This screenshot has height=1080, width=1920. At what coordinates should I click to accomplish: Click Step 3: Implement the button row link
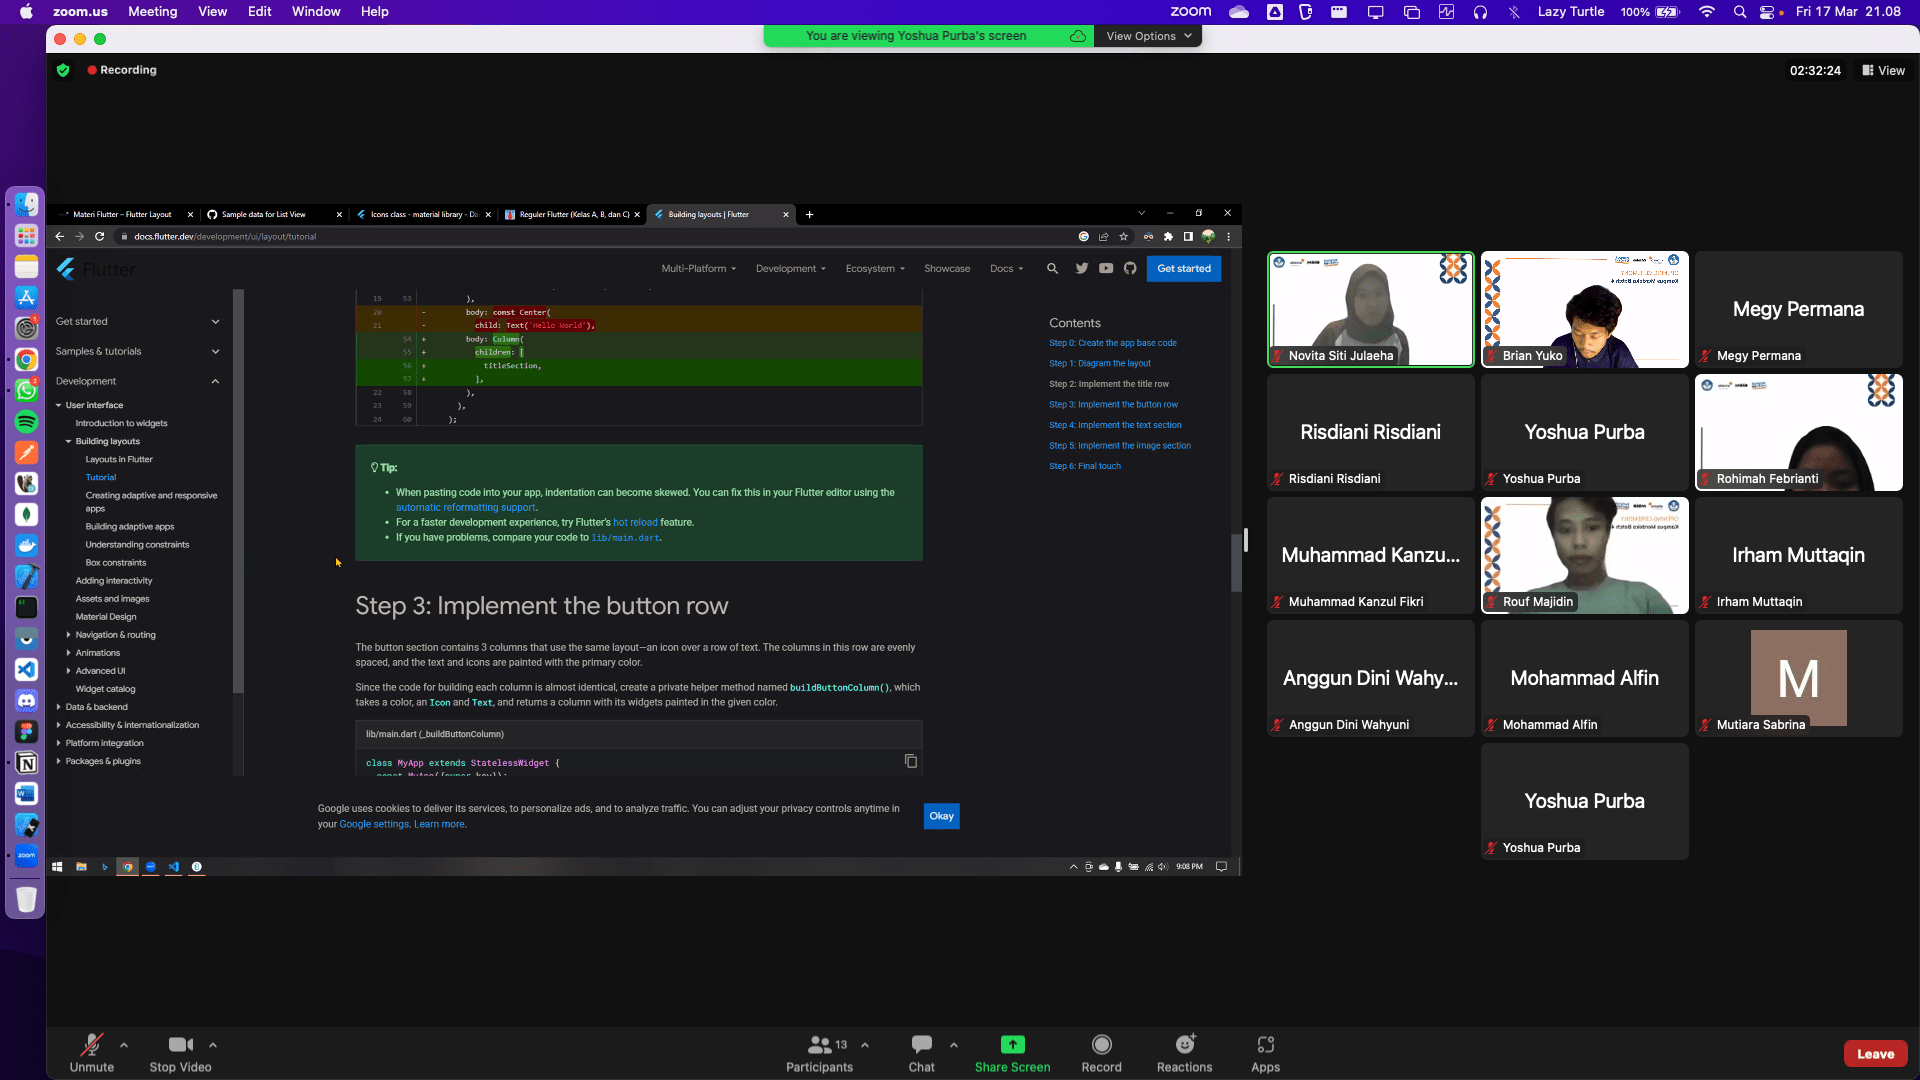click(1113, 404)
